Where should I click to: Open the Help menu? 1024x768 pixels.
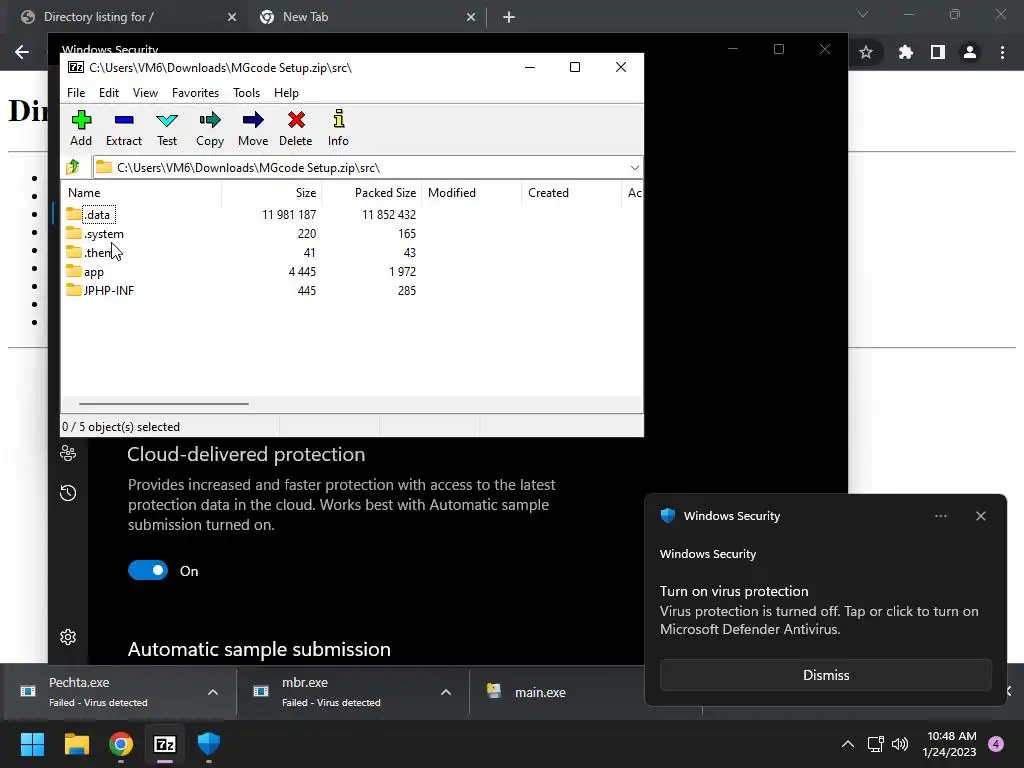(x=286, y=93)
